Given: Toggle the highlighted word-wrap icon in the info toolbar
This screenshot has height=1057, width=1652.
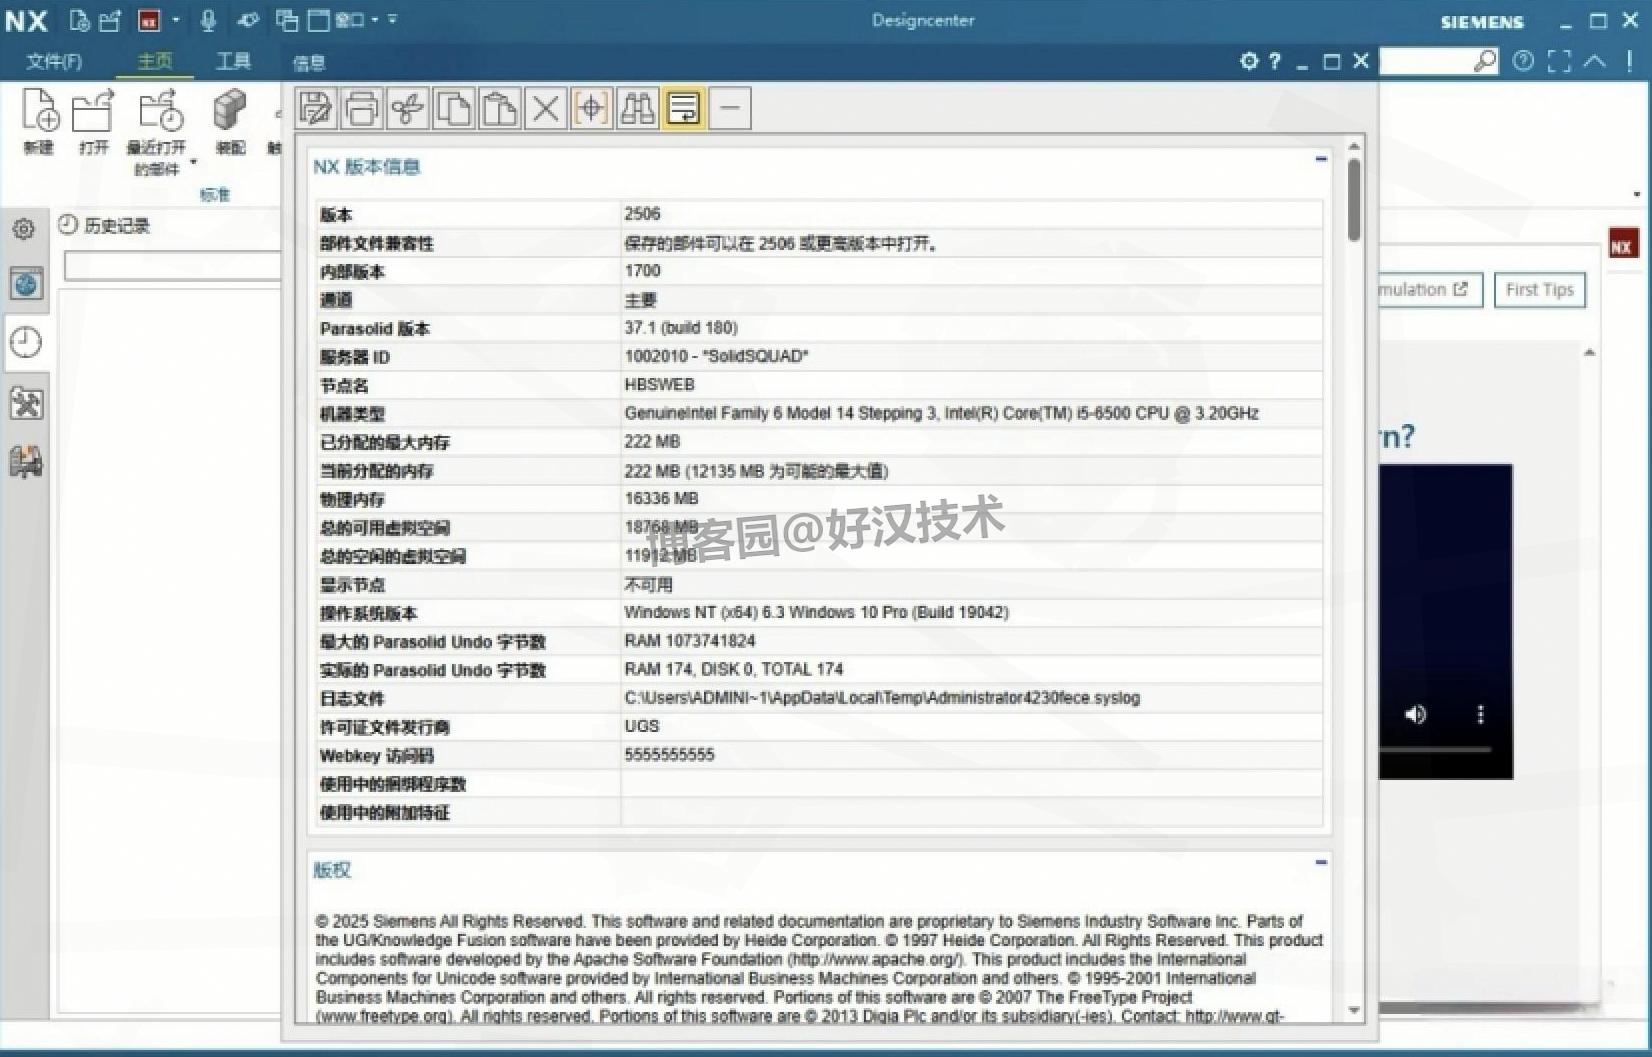Looking at the screenshot, I should click(684, 108).
